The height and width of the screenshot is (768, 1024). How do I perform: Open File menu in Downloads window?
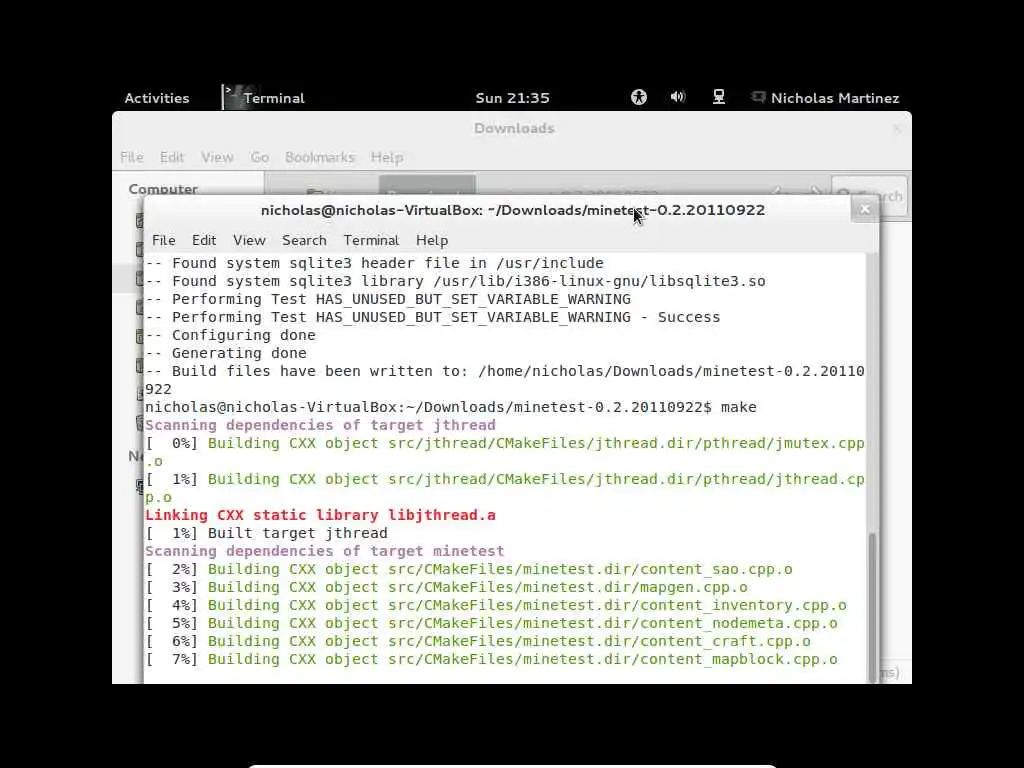[x=131, y=157]
